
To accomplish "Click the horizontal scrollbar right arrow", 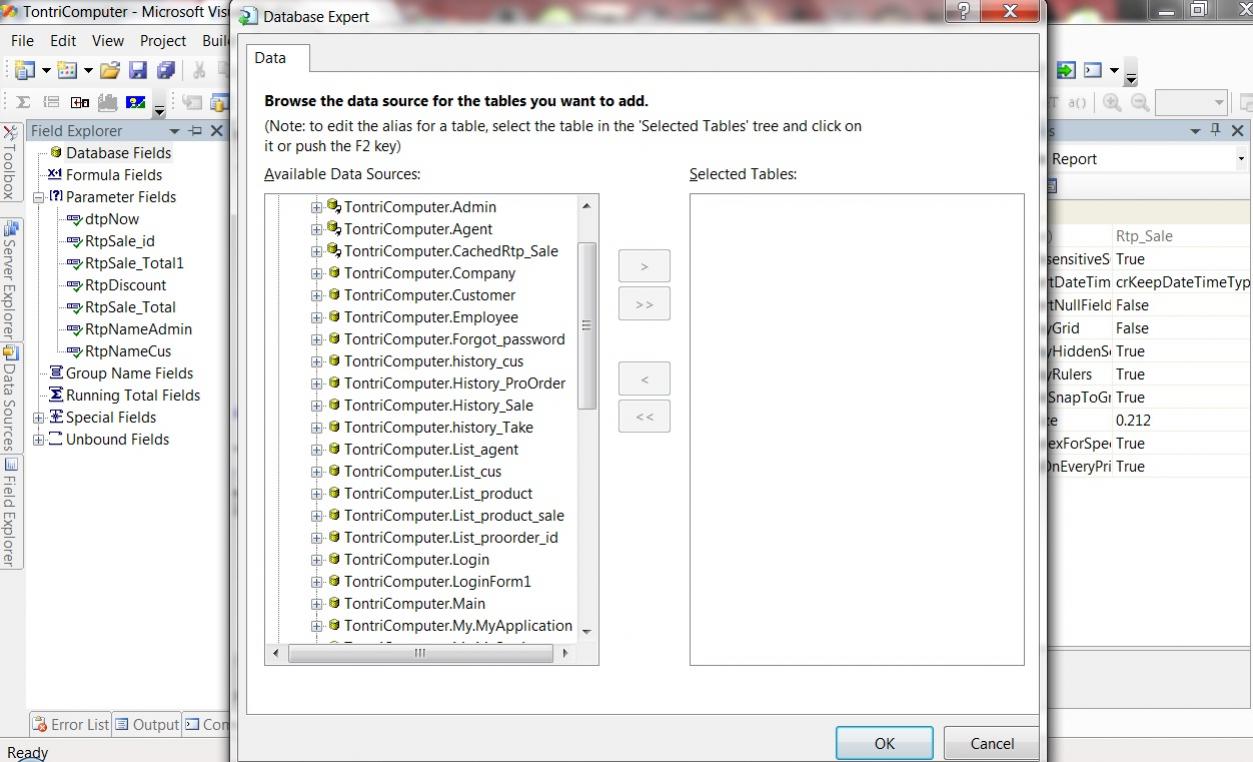I will (565, 653).
